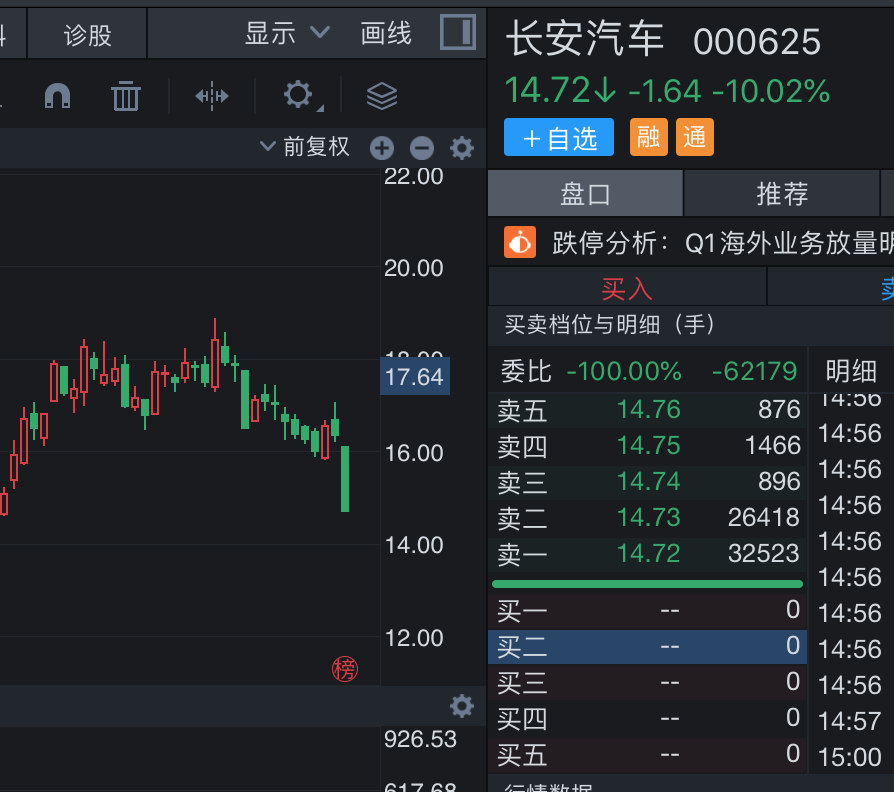This screenshot has width=894, height=792.
Task: Click the 买卖档位与明细（手） header
Action: pyautogui.click(x=609, y=325)
